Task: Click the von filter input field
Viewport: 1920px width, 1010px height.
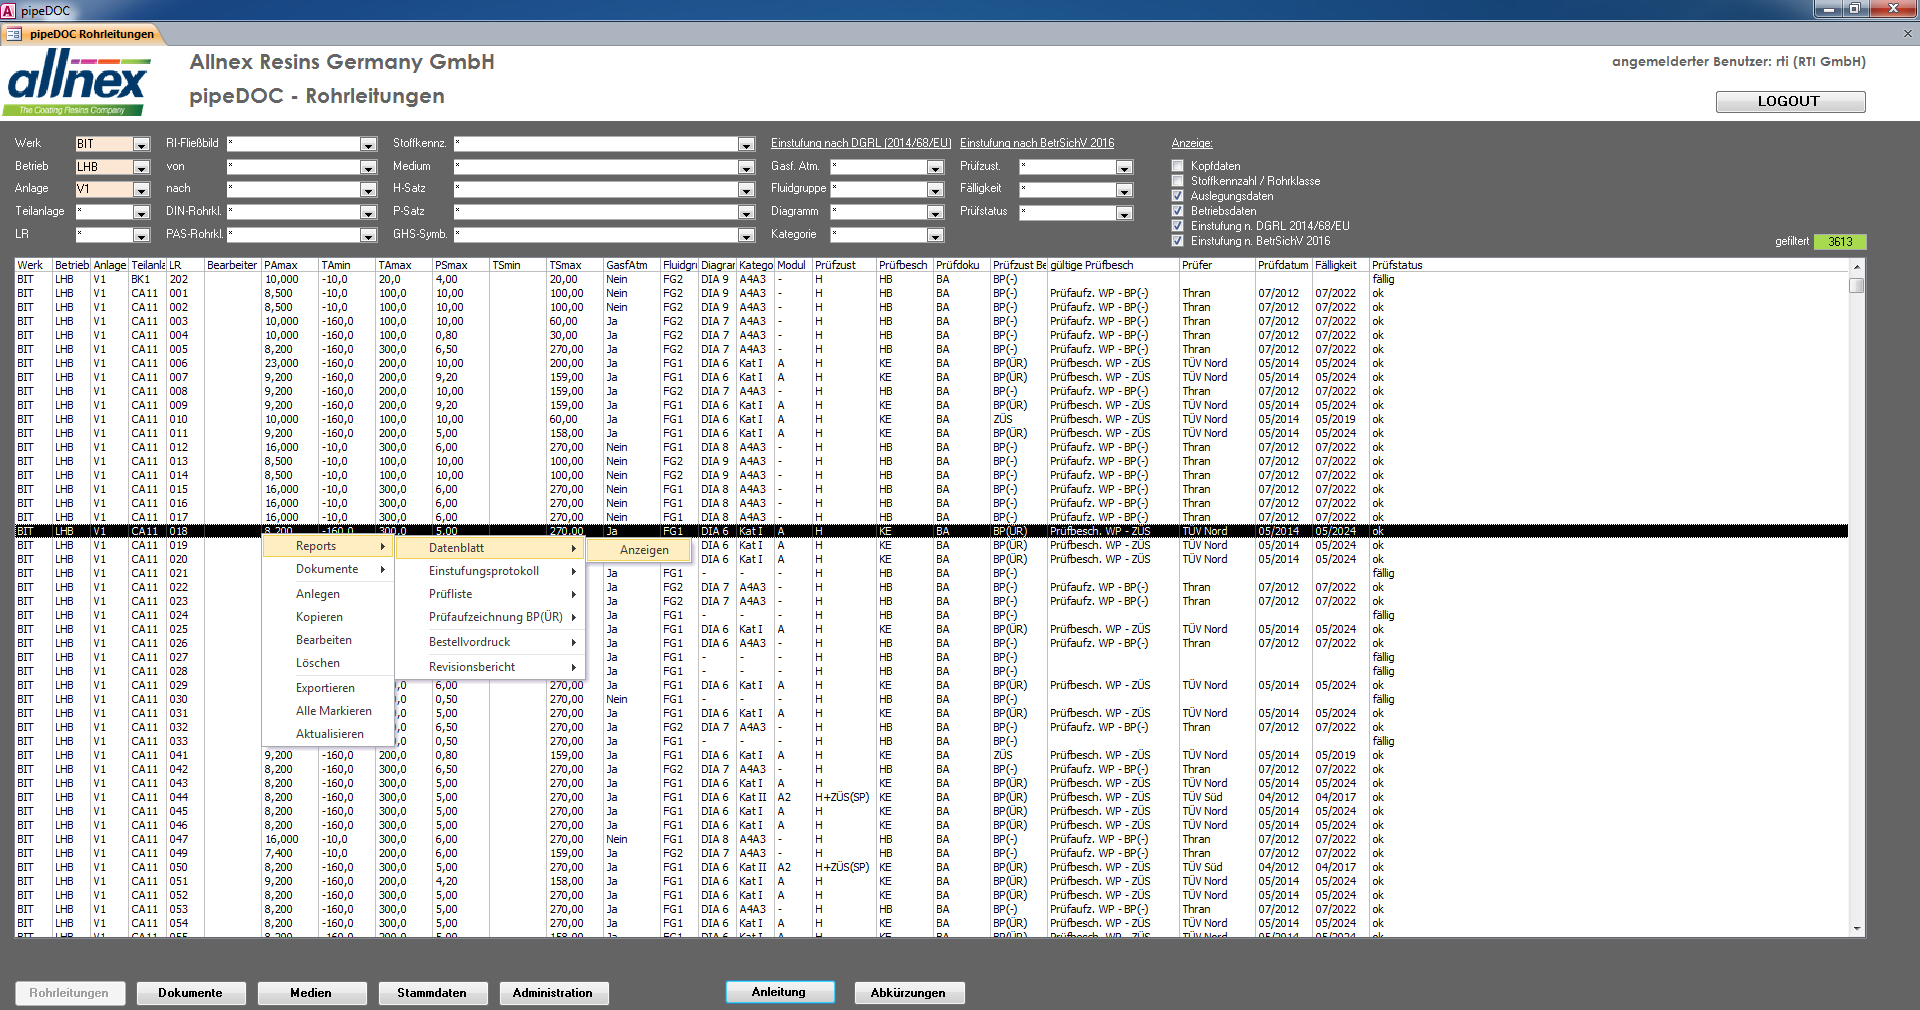Action: point(294,167)
